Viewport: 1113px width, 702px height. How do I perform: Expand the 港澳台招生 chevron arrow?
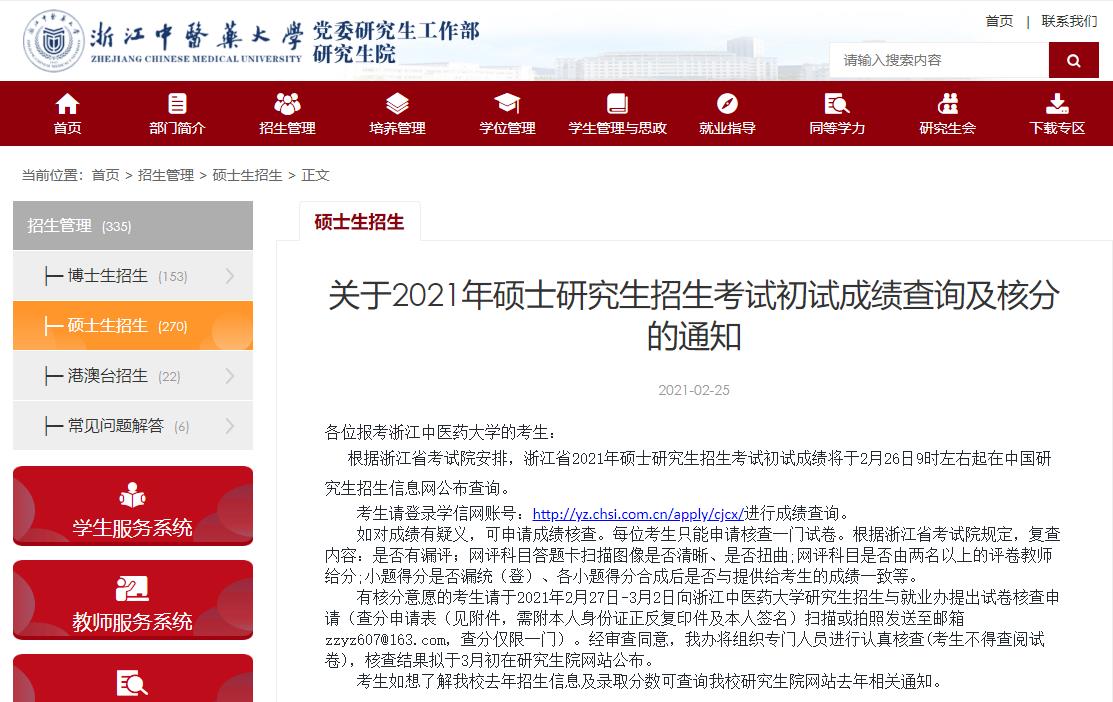[x=230, y=376]
